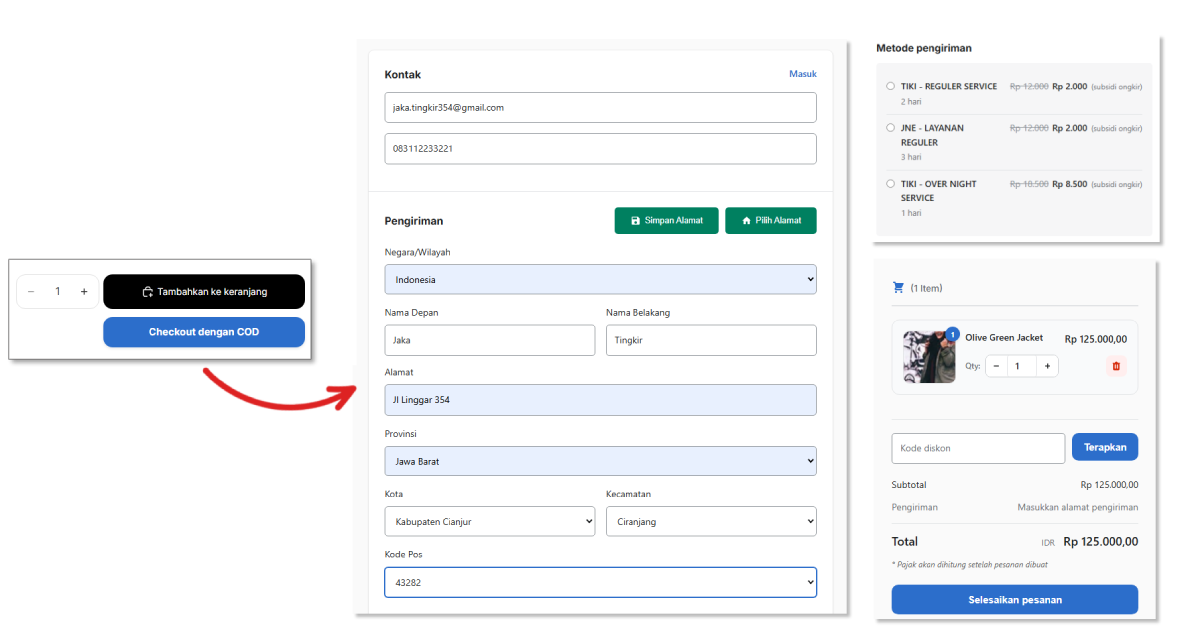Screen dimensions: 1200x643
Task: Choose TIKI - Over Night Service radio
Action: pos(890,184)
